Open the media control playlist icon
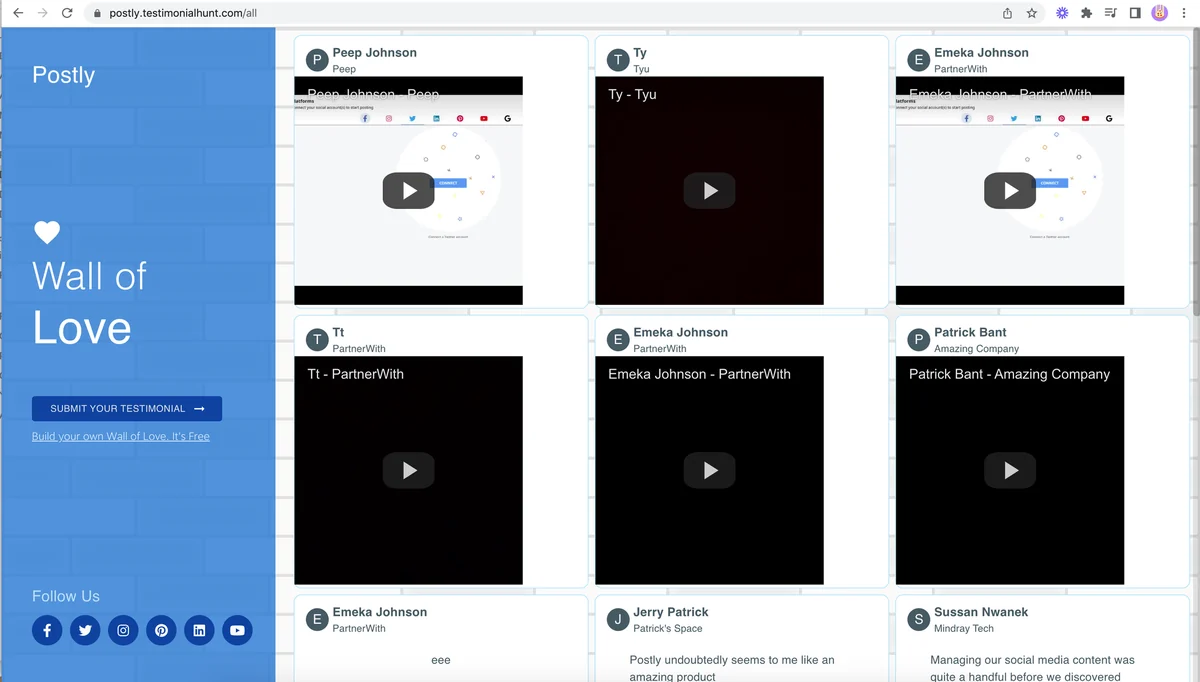The image size is (1200, 682). [1111, 13]
